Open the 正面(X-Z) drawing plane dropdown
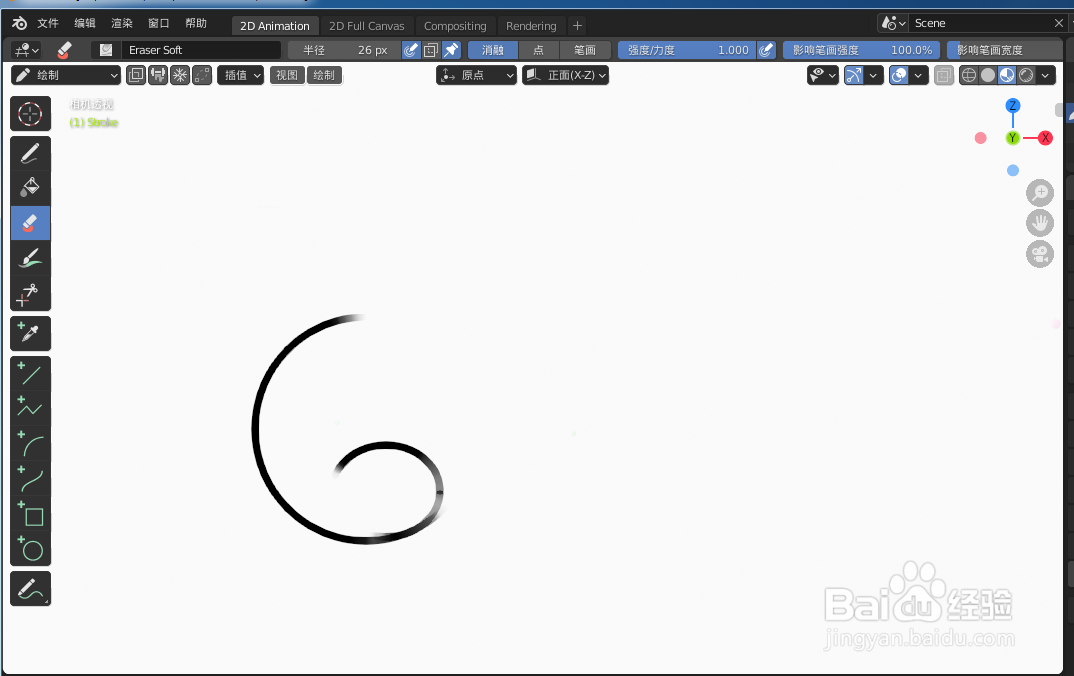Image resolution: width=1074 pixels, height=676 pixels. tap(566, 75)
